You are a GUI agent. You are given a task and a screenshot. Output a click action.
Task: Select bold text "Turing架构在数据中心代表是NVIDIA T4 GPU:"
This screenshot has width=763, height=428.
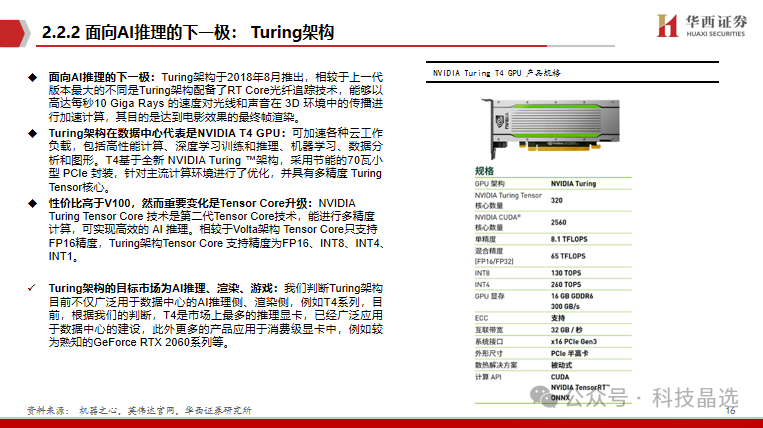coord(167,133)
